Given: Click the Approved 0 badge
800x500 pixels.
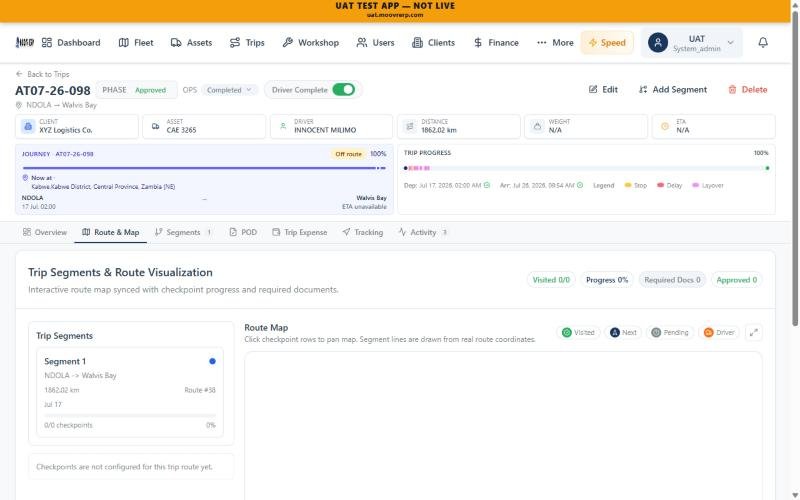Looking at the screenshot, I should 737,280.
